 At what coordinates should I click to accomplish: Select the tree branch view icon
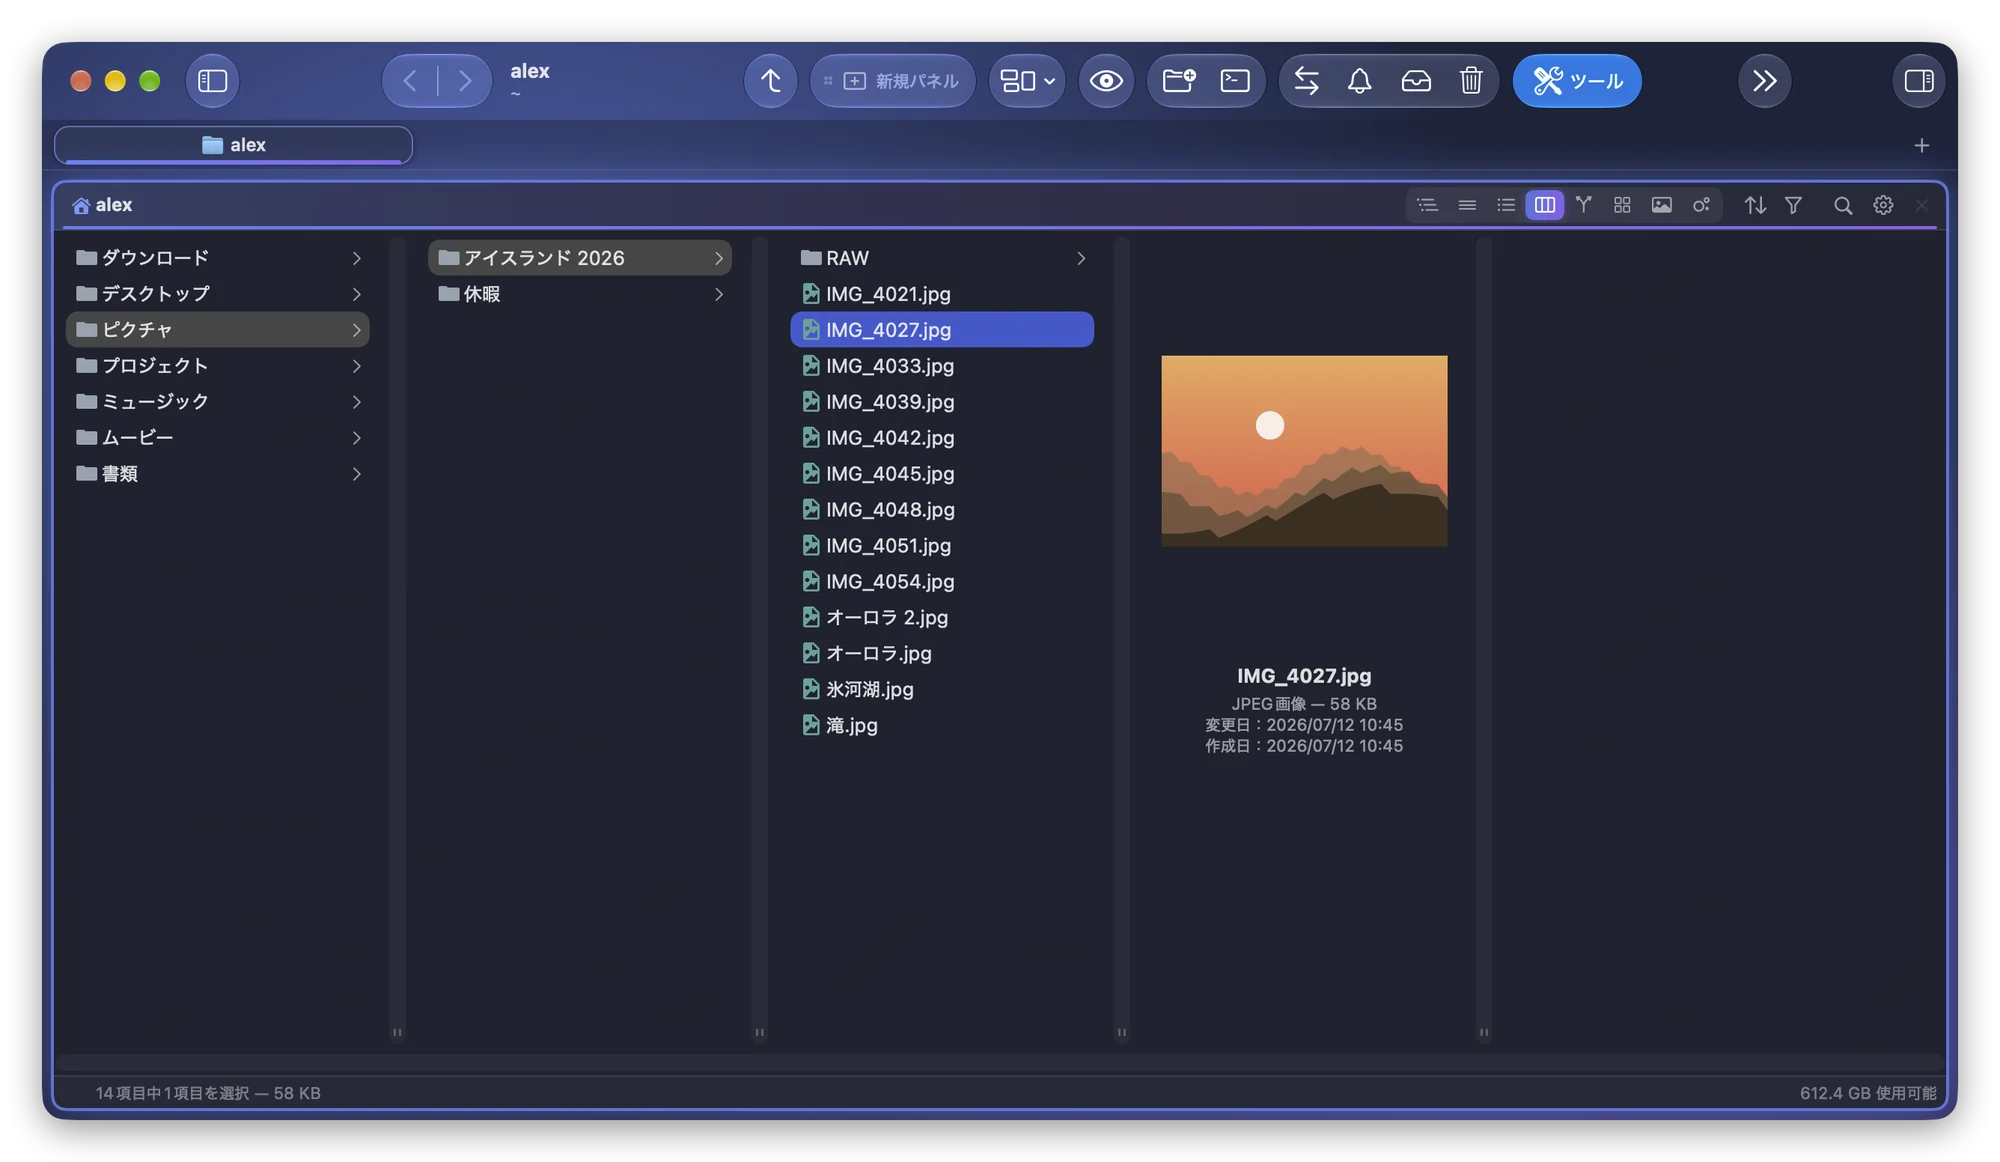(1583, 205)
